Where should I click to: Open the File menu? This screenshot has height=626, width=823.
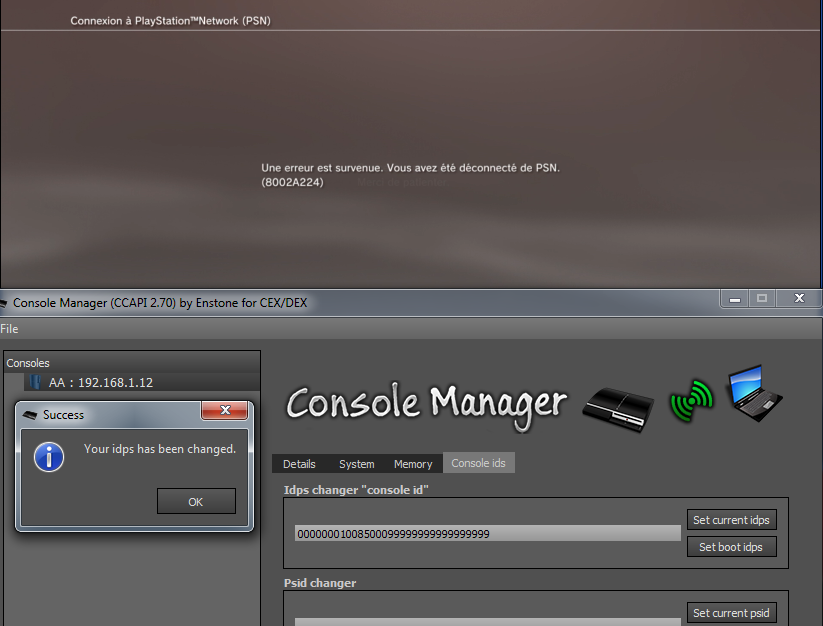pos(9,328)
